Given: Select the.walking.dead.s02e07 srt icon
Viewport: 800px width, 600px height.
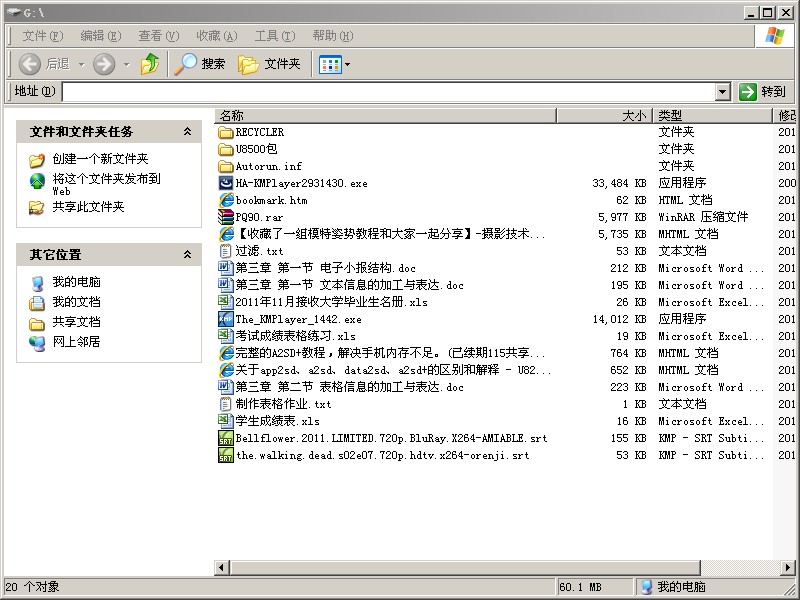Looking at the screenshot, I should [x=226, y=455].
